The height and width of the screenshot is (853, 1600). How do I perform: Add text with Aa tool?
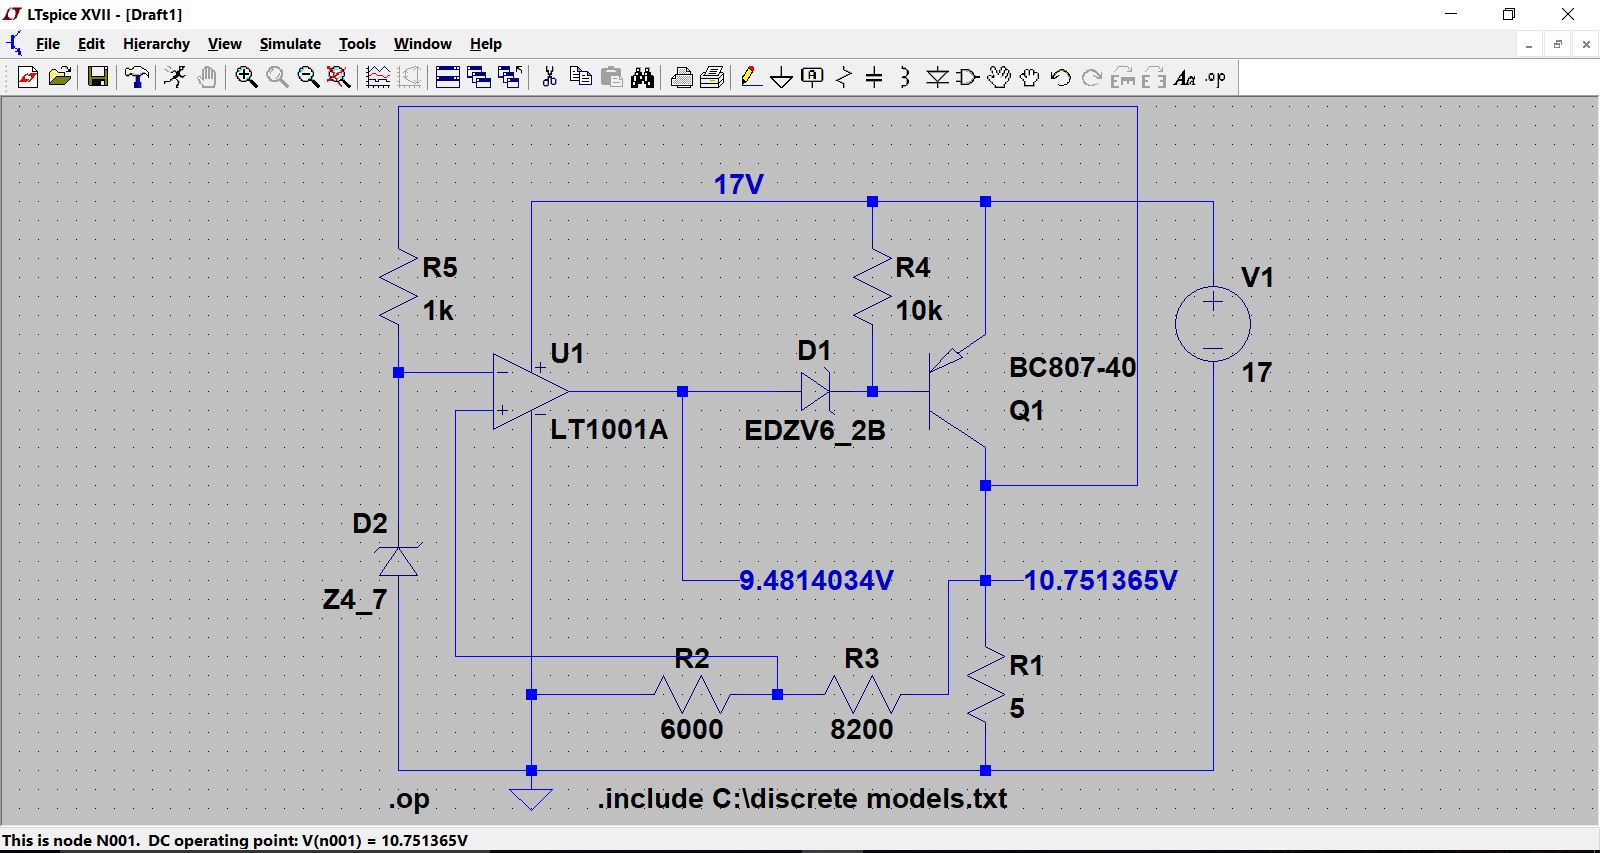pyautogui.click(x=1185, y=77)
